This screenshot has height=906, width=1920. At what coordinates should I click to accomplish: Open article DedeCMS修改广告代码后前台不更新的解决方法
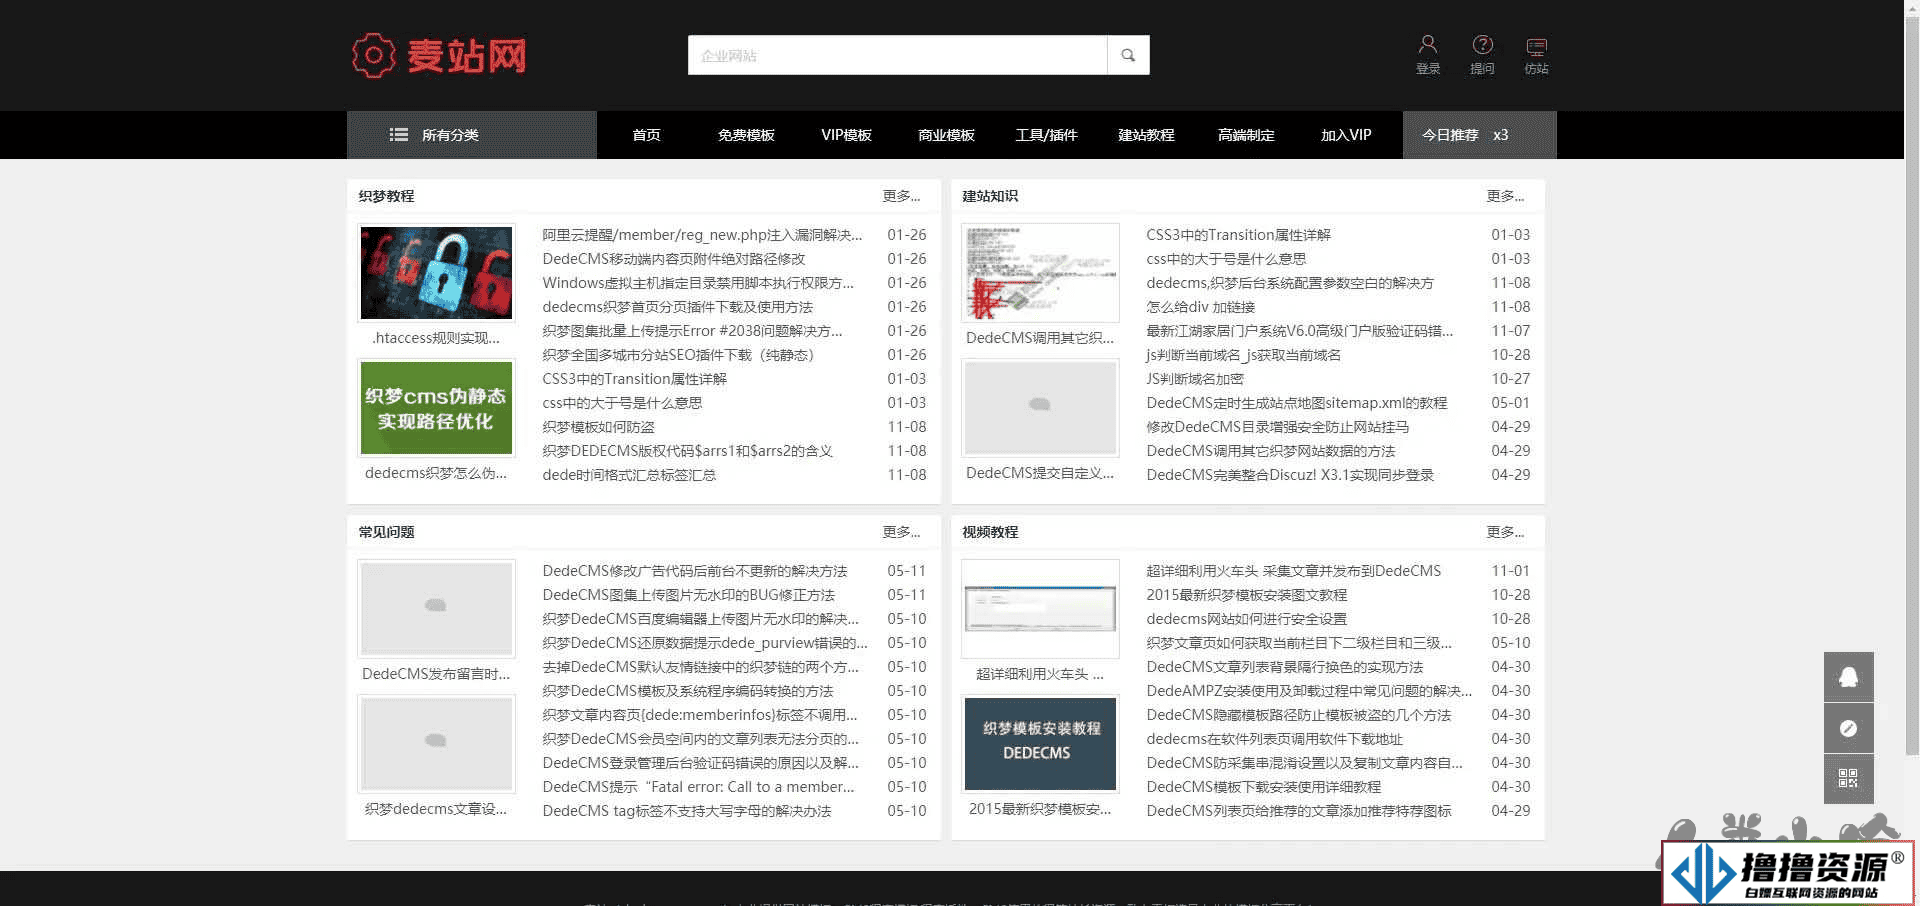pyautogui.click(x=694, y=571)
